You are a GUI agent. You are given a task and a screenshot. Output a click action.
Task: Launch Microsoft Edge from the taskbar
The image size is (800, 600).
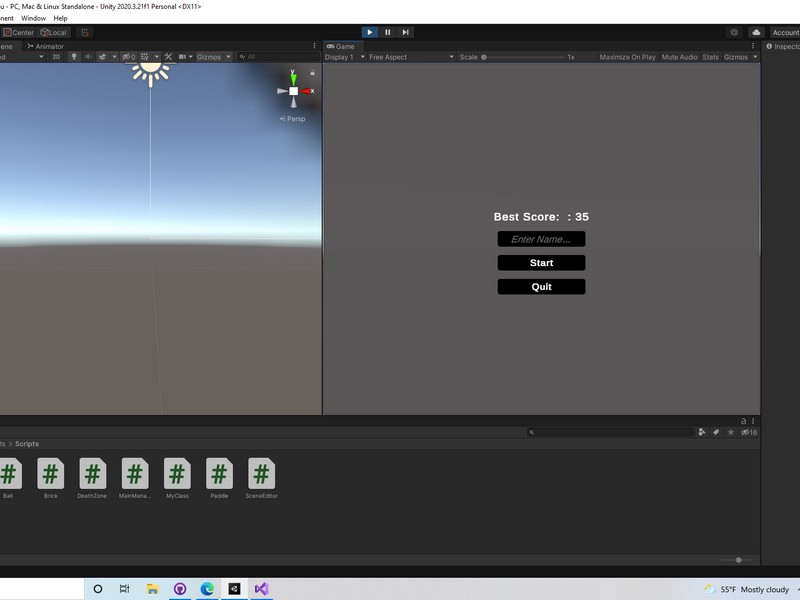point(207,589)
